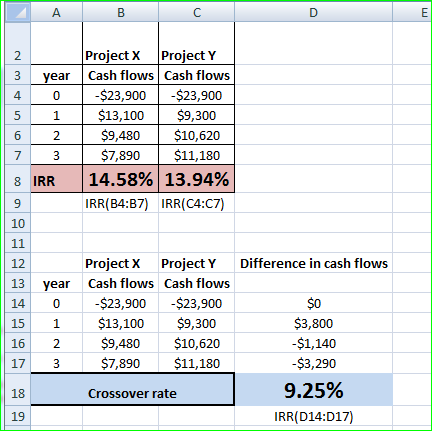Click 'Project Y' cell in row 2
432x431 pixels.
[x=197, y=43]
